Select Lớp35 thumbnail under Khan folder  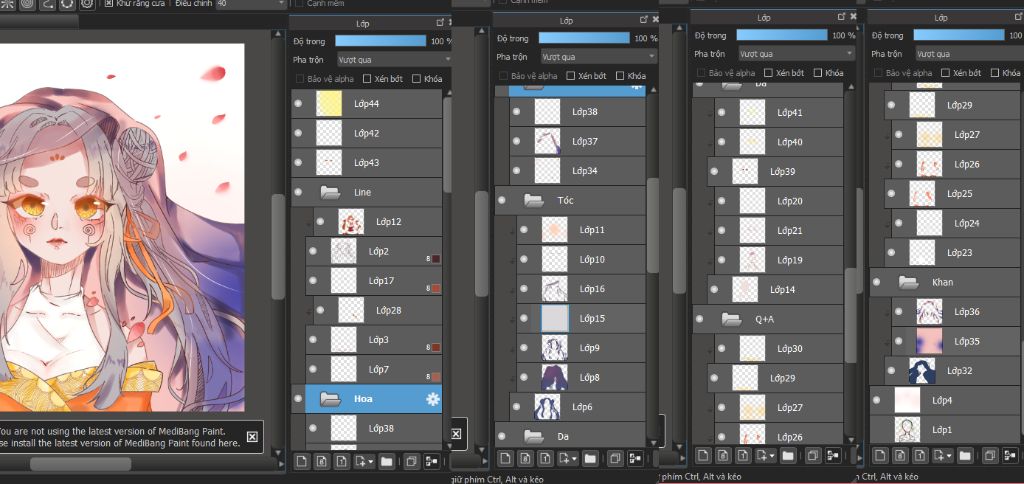coord(929,341)
